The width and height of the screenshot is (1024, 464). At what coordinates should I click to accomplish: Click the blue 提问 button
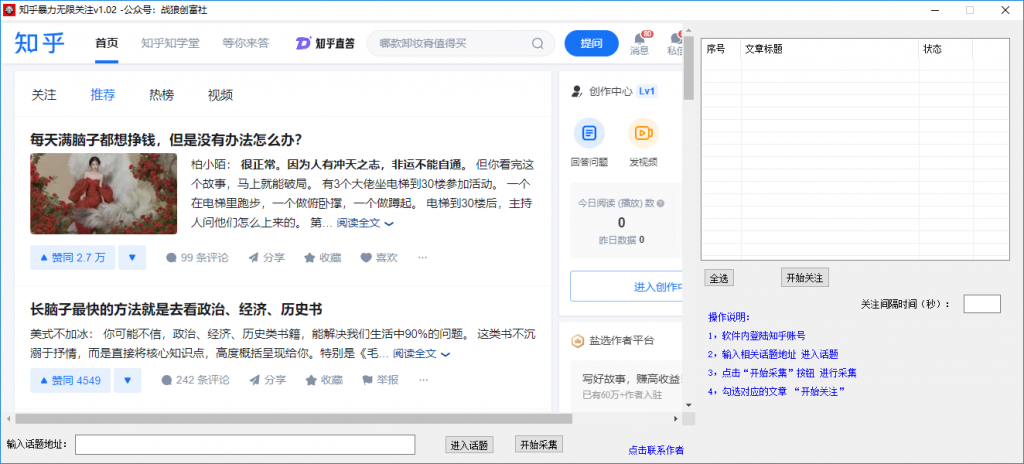pyautogui.click(x=591, y=43)
